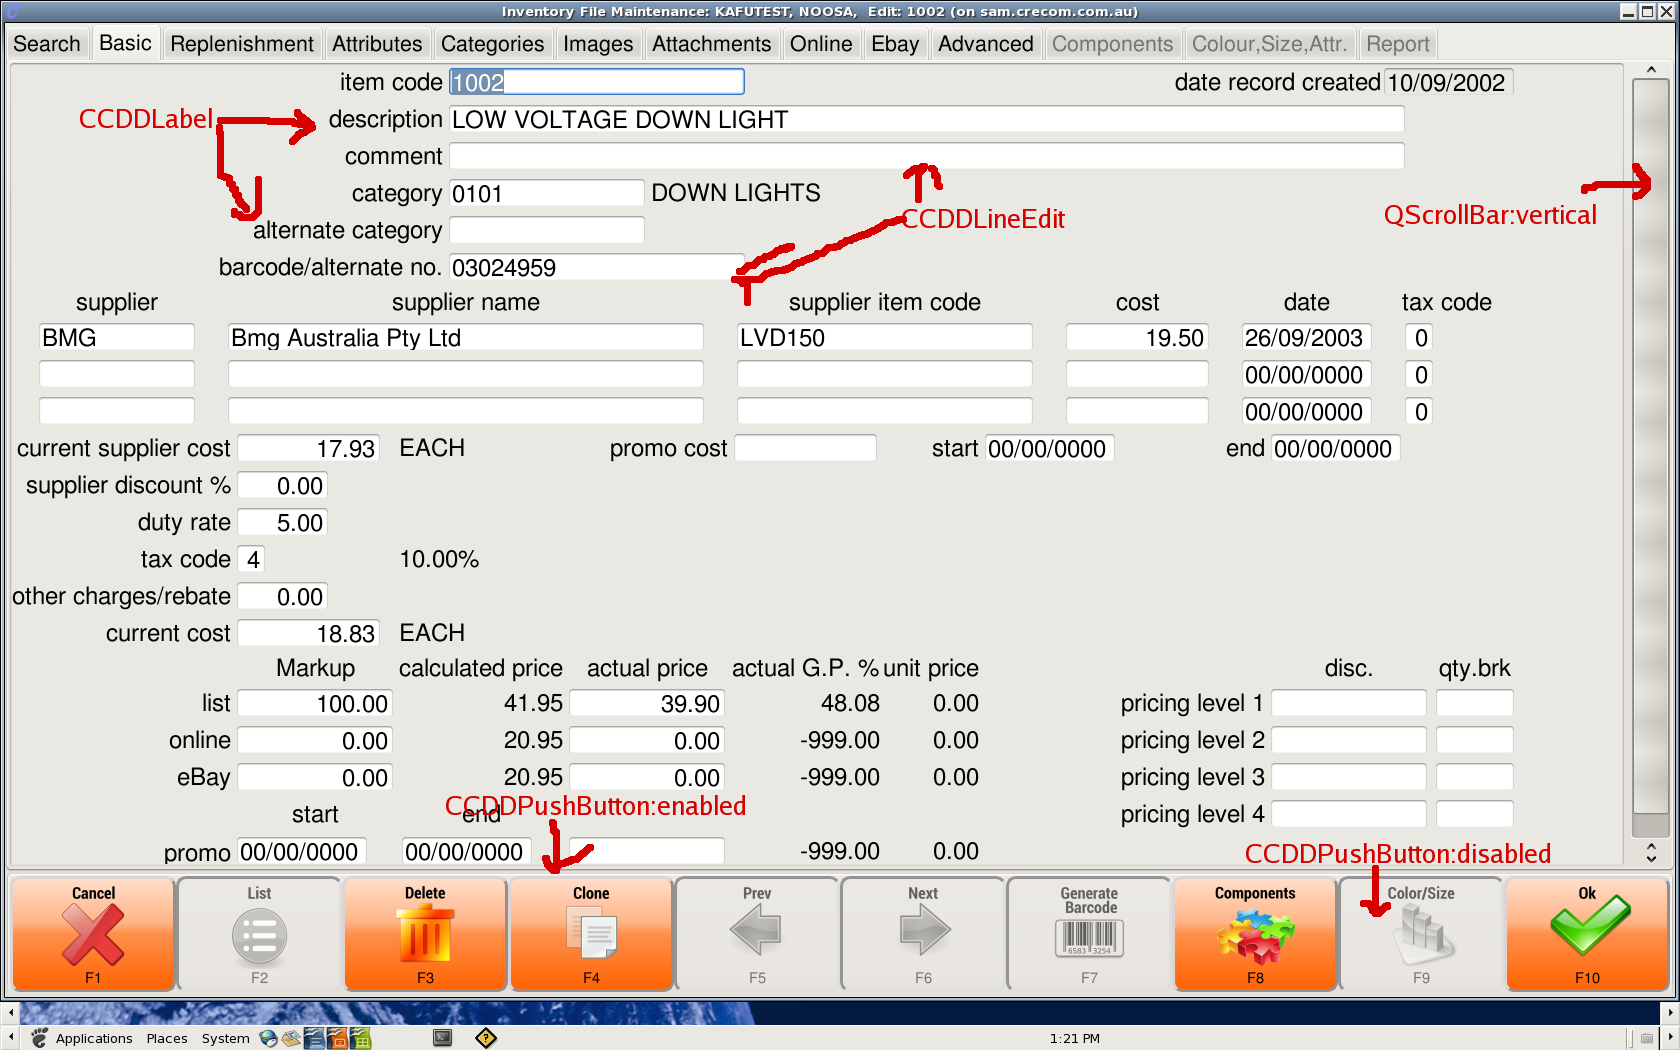The image size is (1680, 1050).
Task: Select the Ebay tab
Action: (x=894, y=44)
